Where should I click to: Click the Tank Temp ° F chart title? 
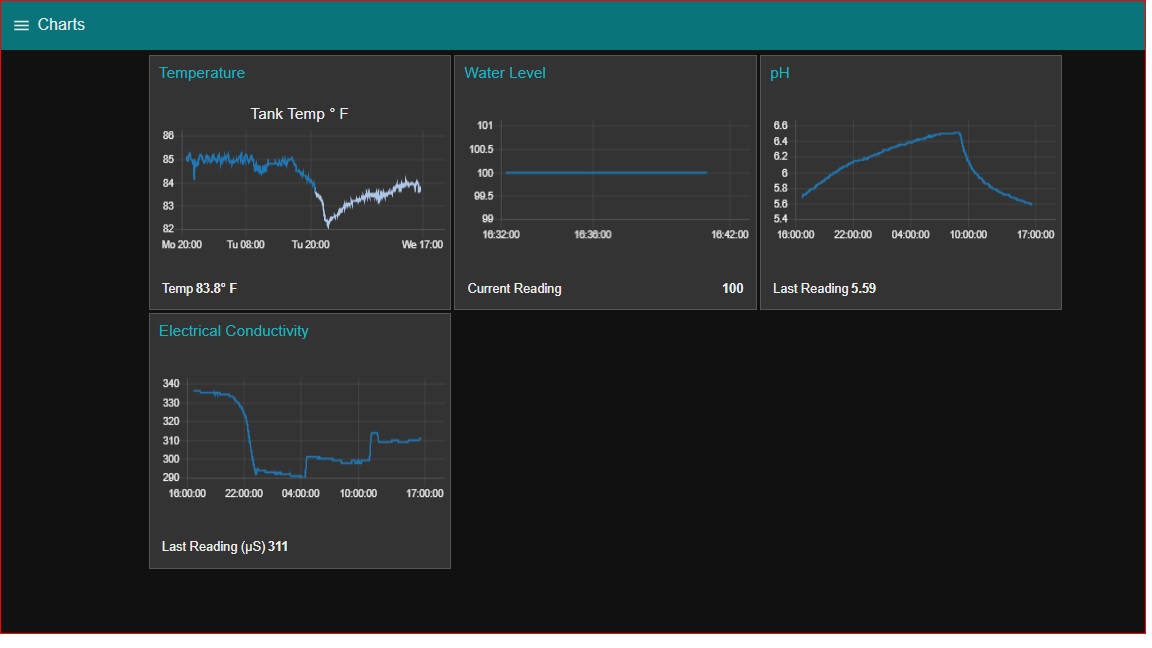point(299,114)
